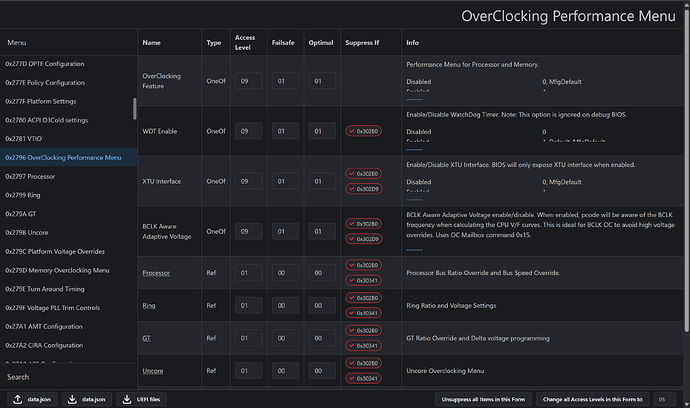Image resolution: width=690 pixels, height=408 pixels.
Task: Click Change all Access Levels in this Form
Action: click(592, 399)
